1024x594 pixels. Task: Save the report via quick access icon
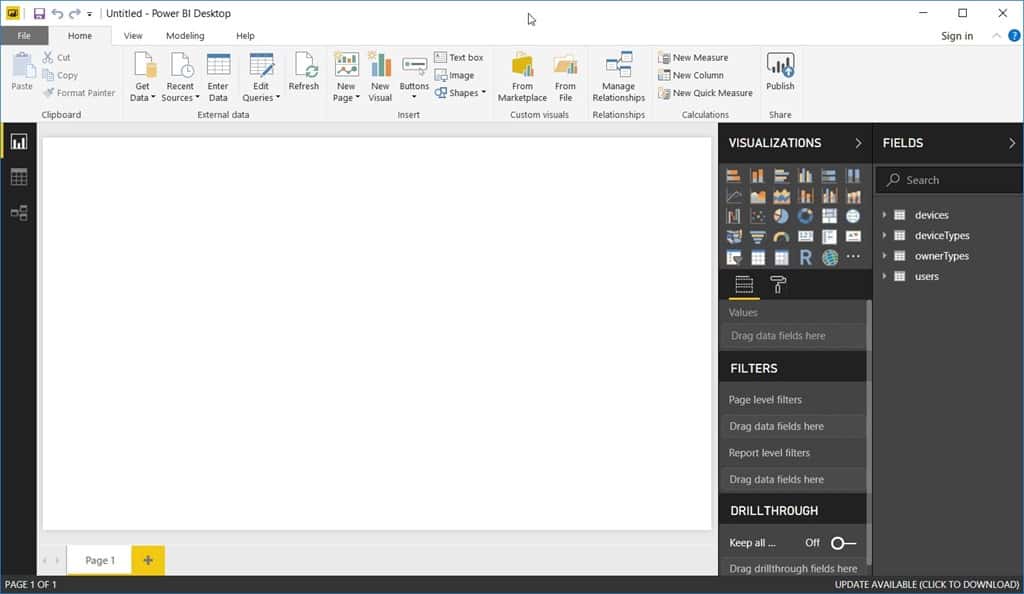(39, 13)
